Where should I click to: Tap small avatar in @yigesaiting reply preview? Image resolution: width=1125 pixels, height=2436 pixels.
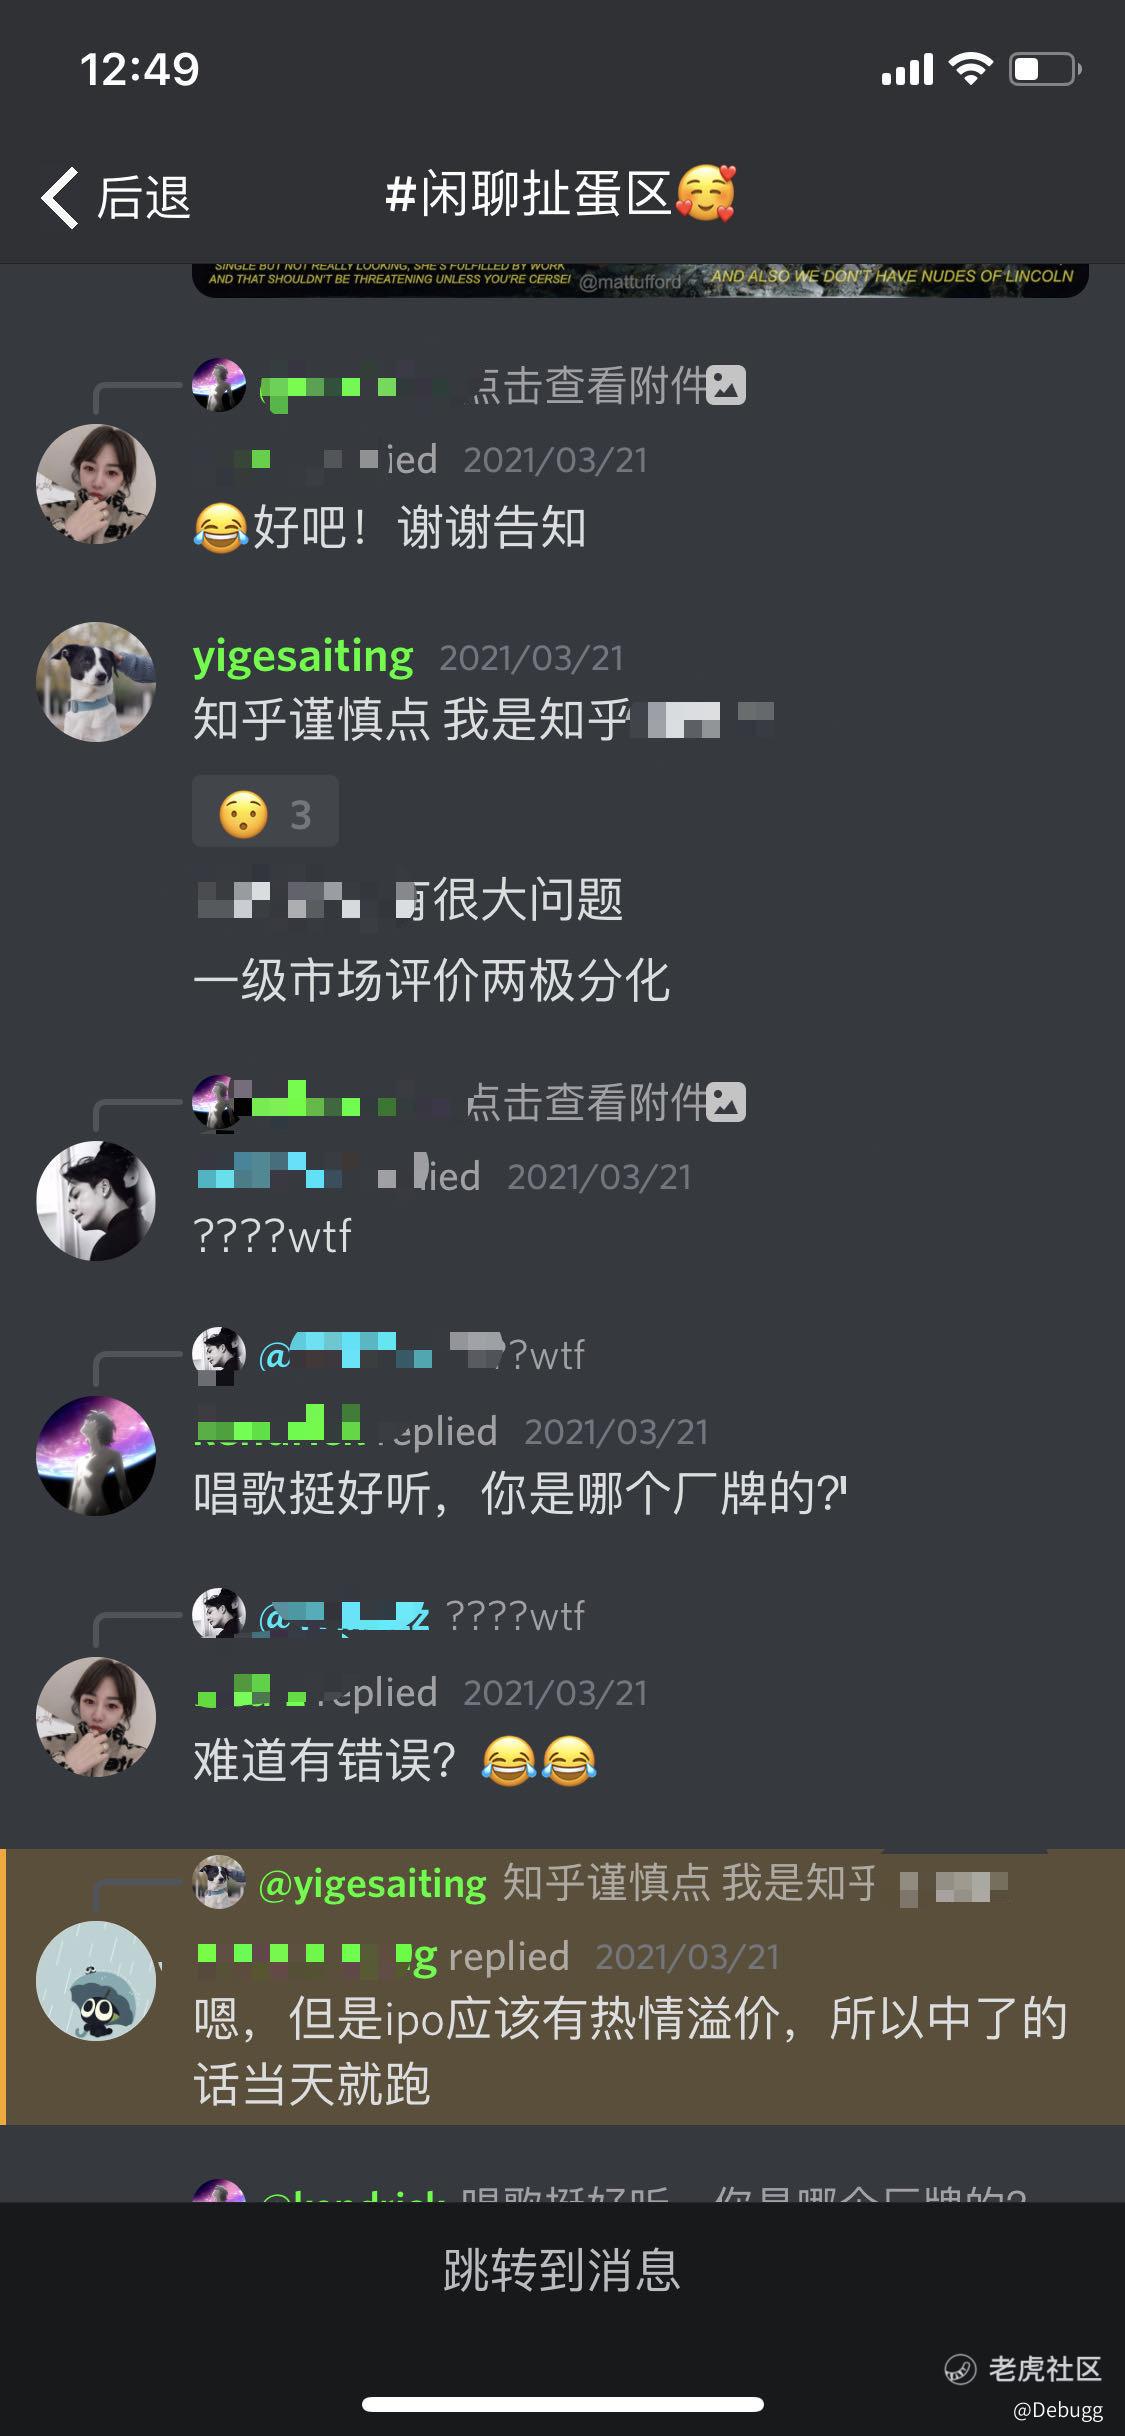click(x=219, y=1883)
